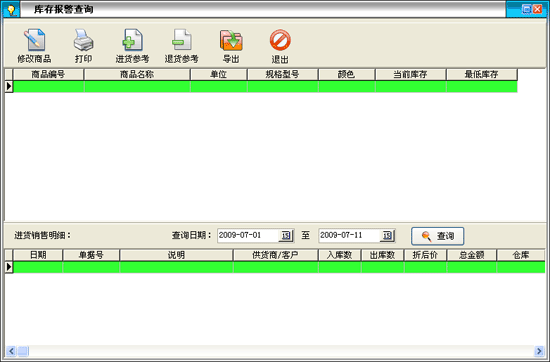
Task: Print the report using the 打印 icon
Action: (83, 46)
